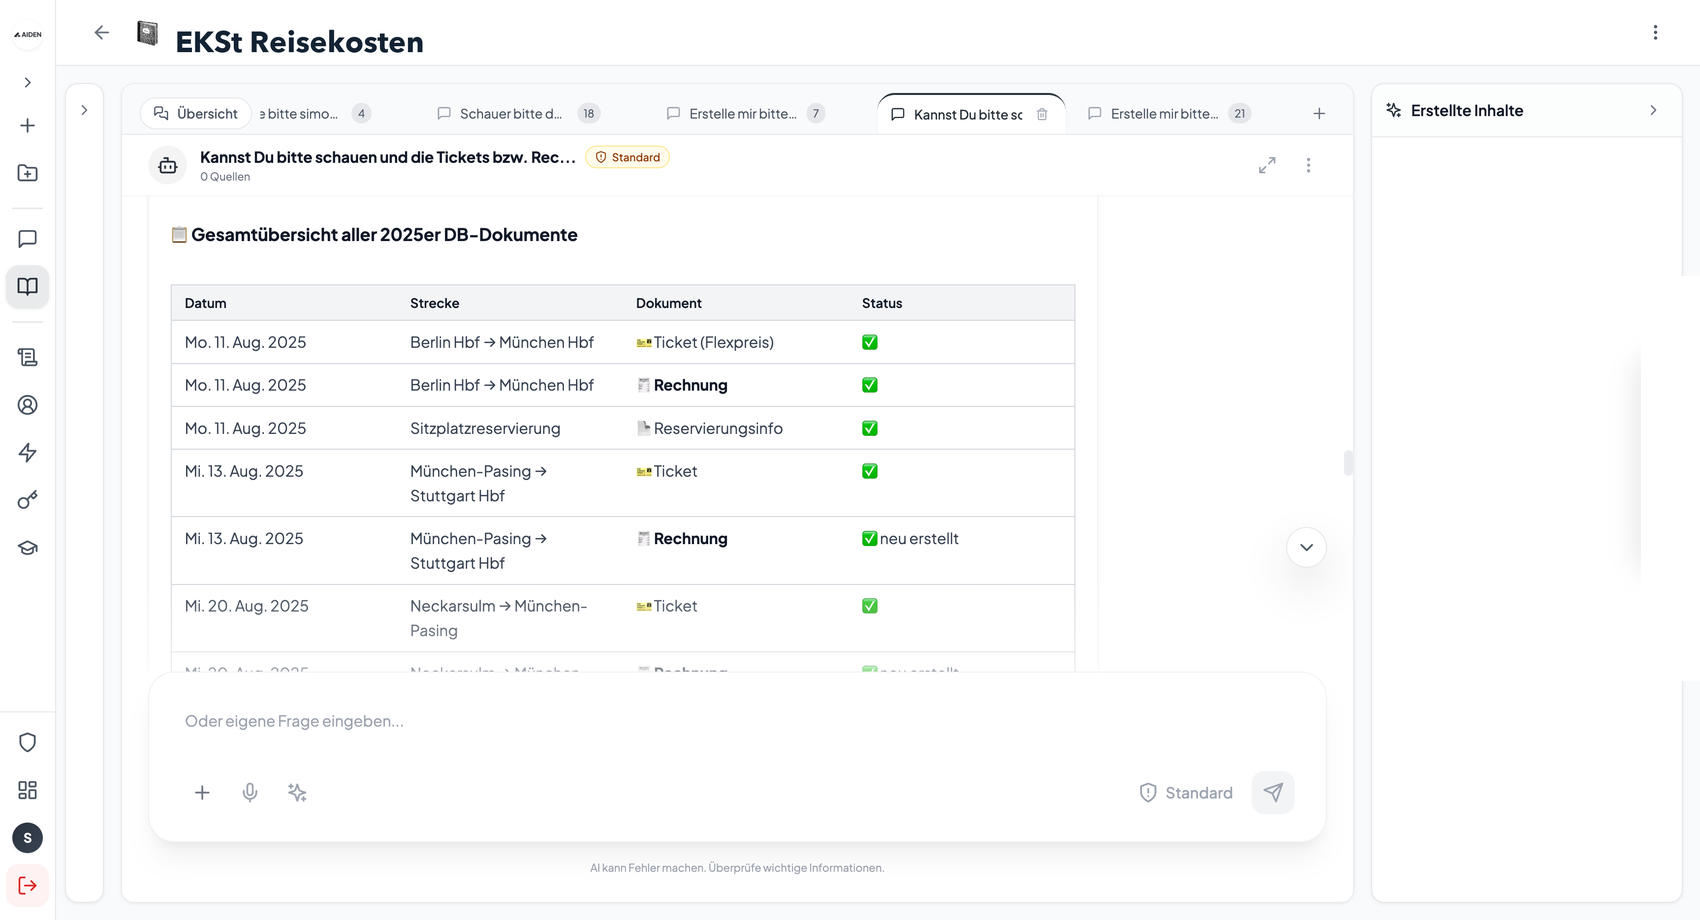Click the S user avatar
This screenshot has width=1700, height=920.
click(x=27, y=838)
